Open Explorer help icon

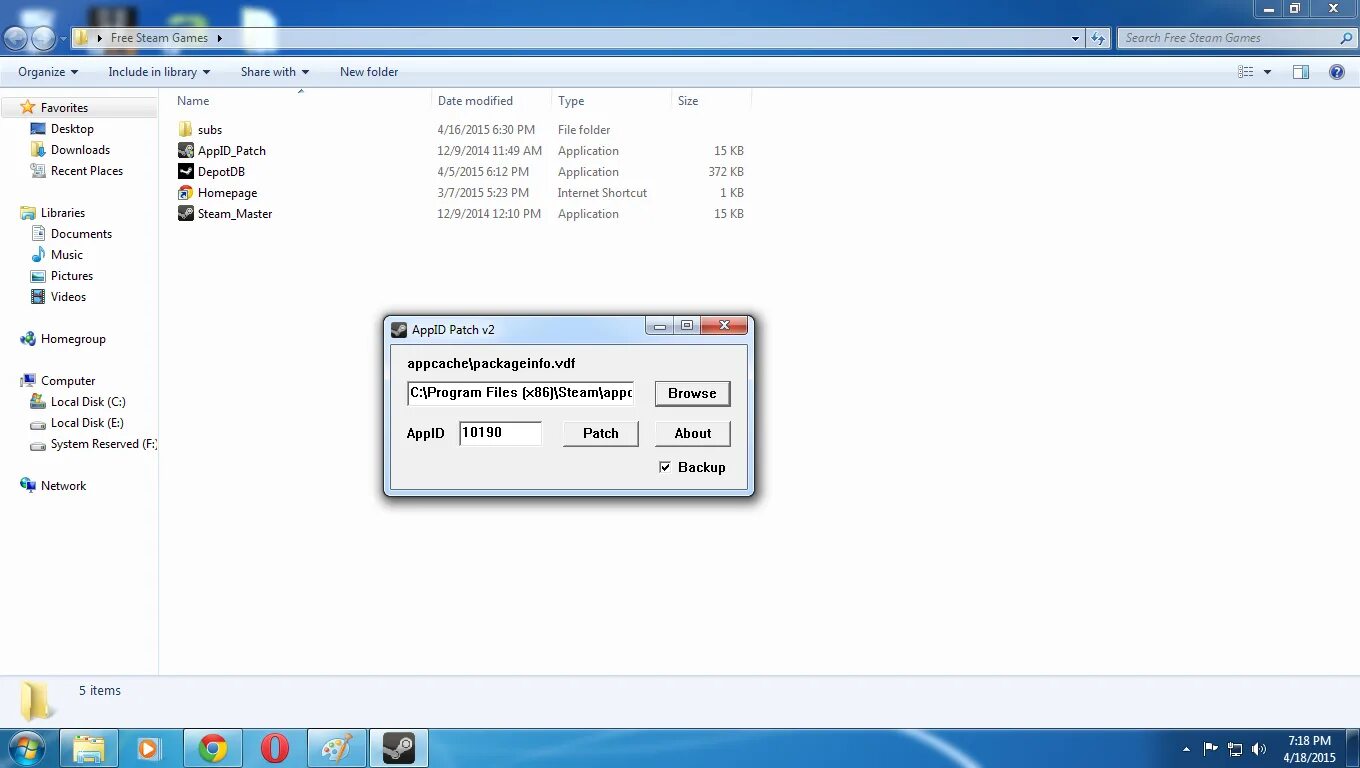(x=1337, y=72)
